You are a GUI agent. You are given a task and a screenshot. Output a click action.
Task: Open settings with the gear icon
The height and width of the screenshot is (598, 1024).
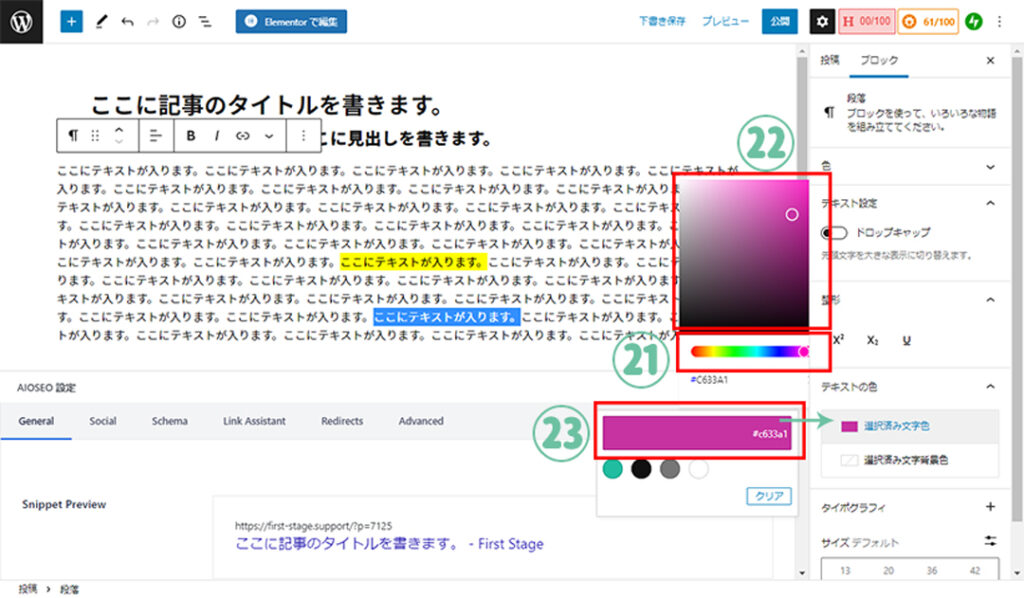coord(821,21)
